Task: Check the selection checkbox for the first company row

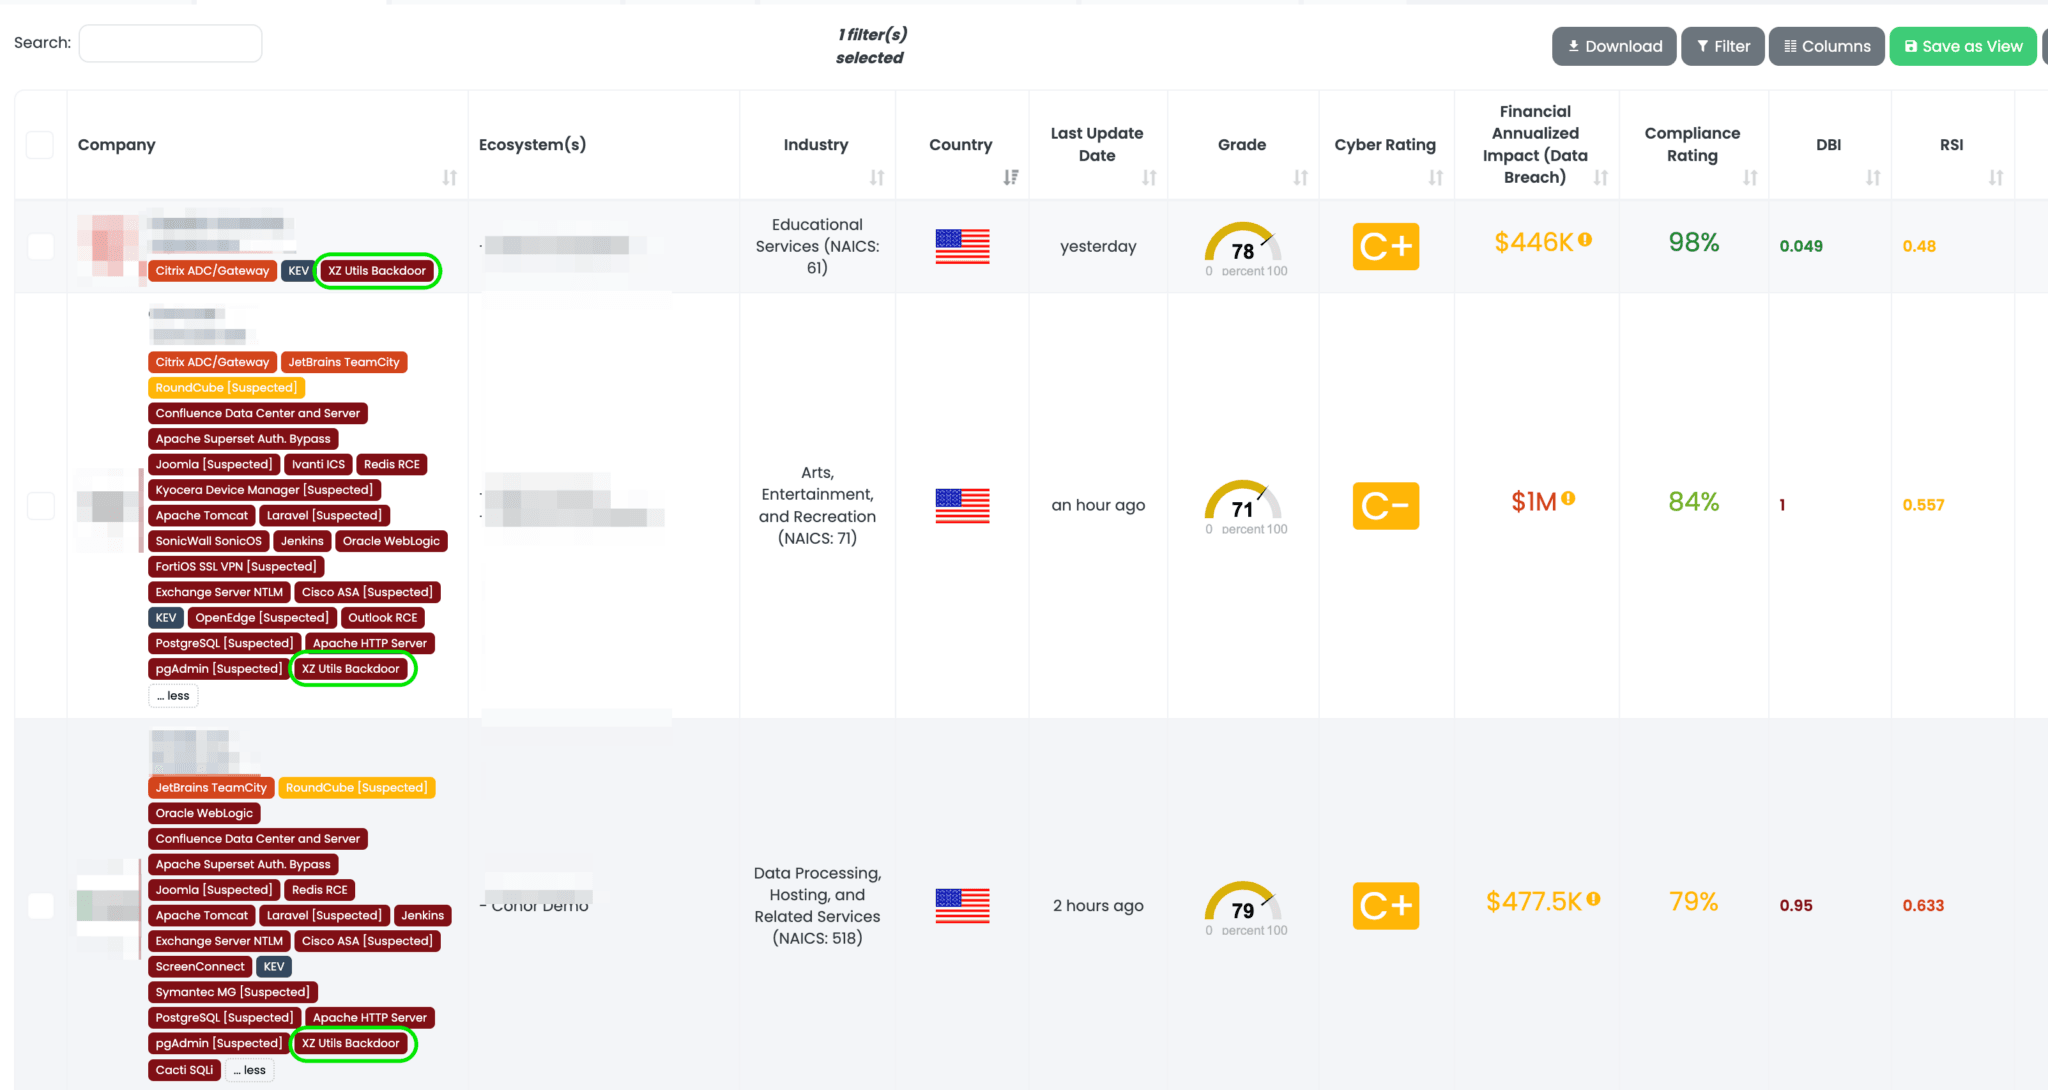Action: coord(40,246)
